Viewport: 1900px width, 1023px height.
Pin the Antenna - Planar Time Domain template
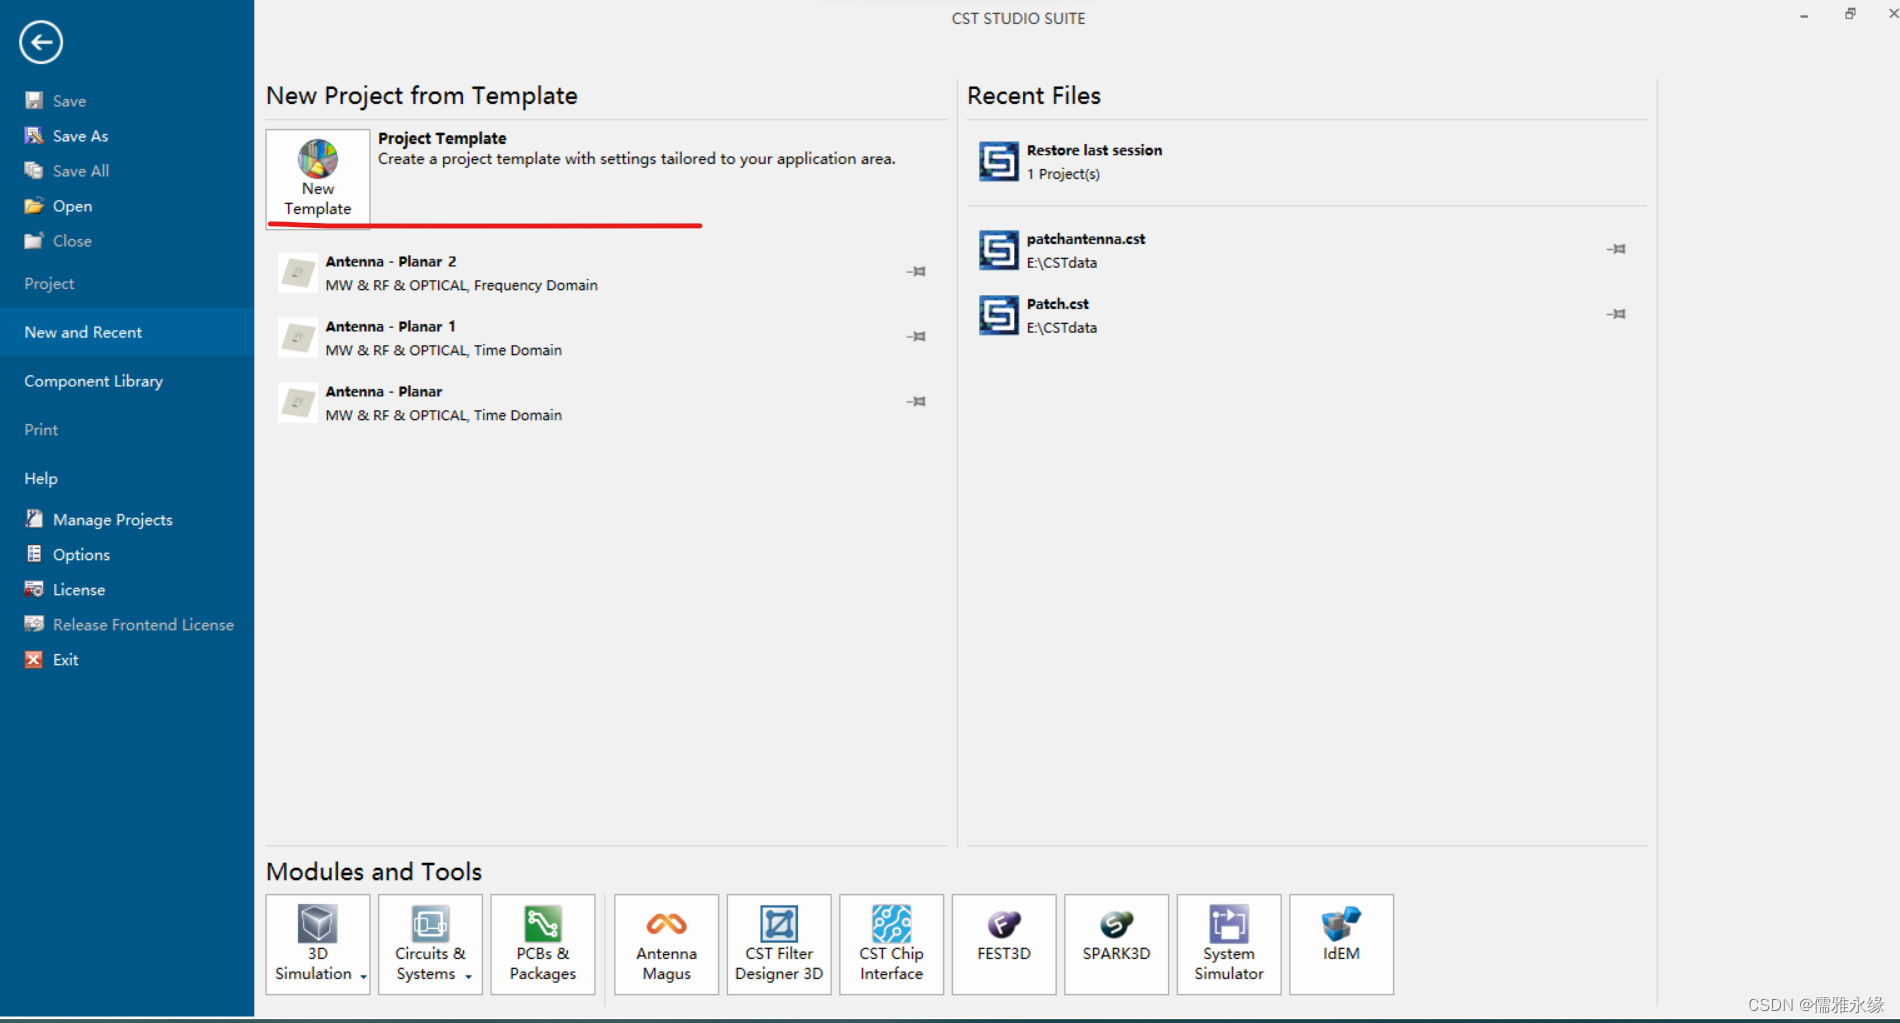(x=916, y=401)
